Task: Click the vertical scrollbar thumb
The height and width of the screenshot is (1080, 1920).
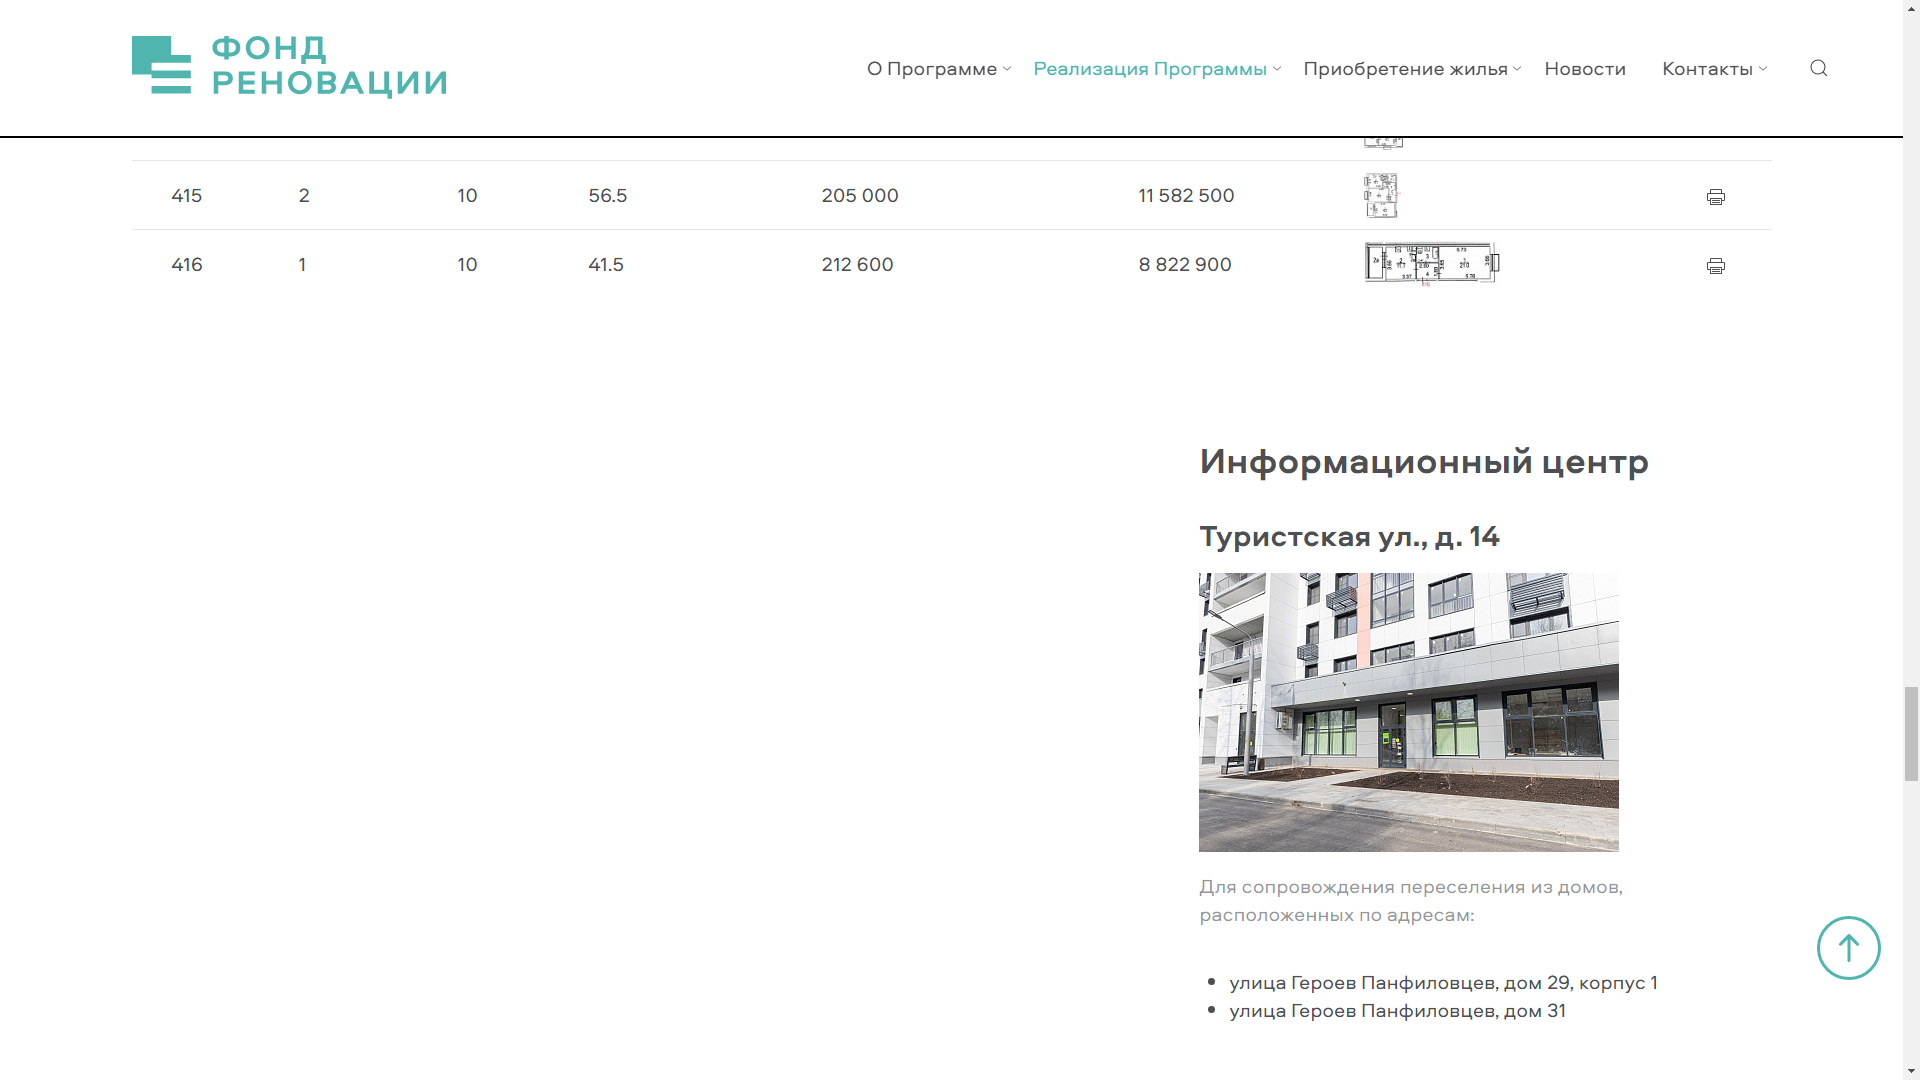Action: (x=1910, y=733)
